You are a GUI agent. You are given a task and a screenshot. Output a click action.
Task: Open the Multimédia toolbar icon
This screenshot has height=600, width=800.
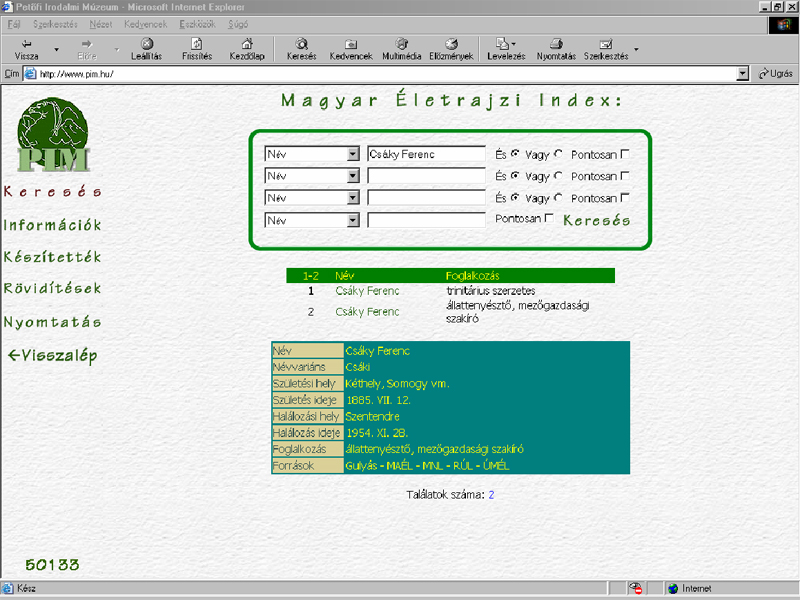(x=402, y=44)
